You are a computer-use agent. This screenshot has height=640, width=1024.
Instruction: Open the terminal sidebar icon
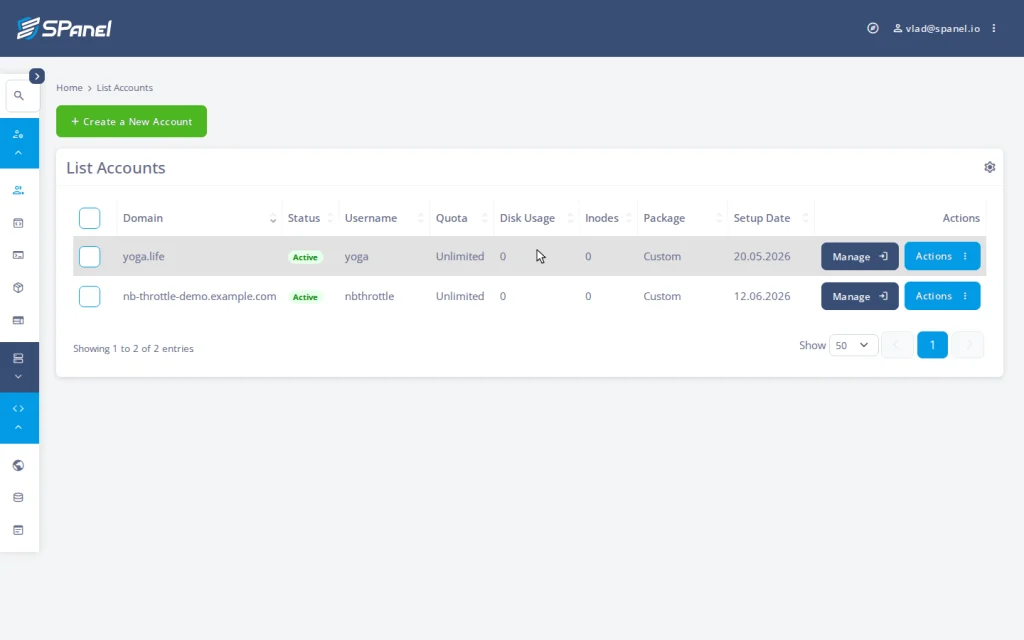(18, 255)
